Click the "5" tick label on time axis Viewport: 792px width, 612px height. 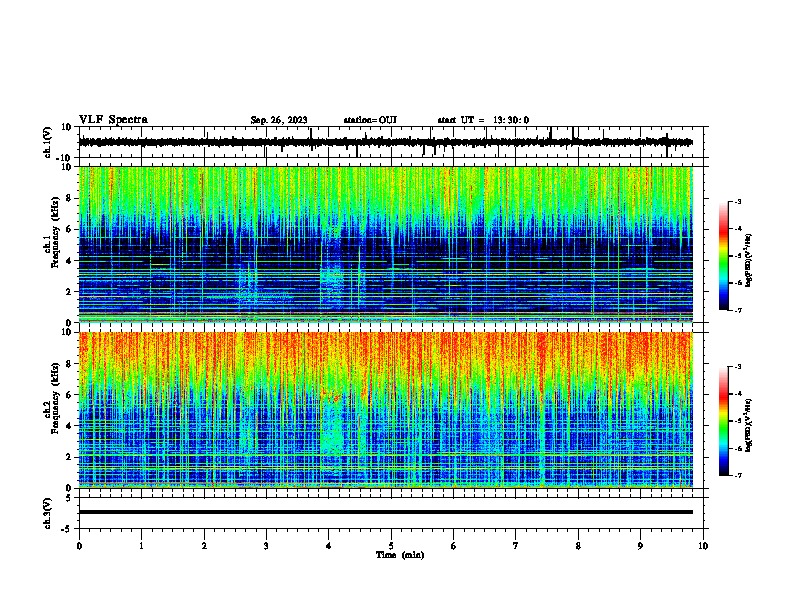coord(391,546)
